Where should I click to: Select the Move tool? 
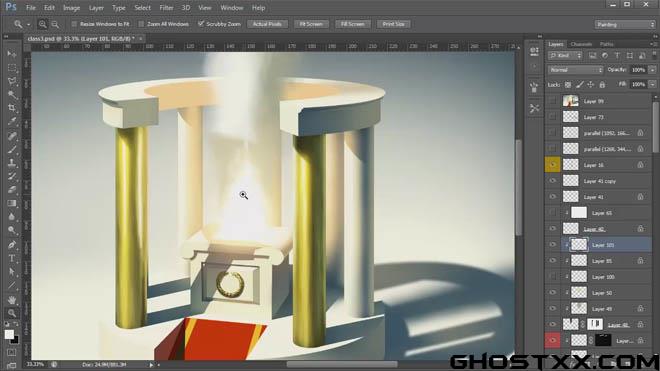point(12,53)
